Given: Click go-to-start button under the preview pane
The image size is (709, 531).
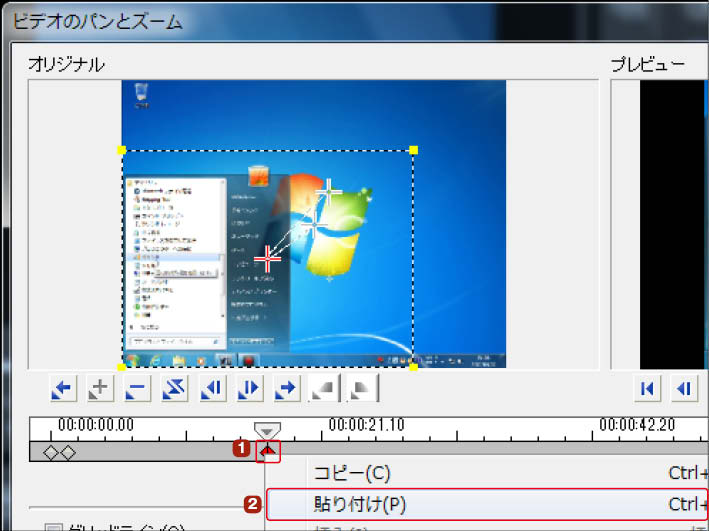Looking at the screenshot, I should point(647,388).
